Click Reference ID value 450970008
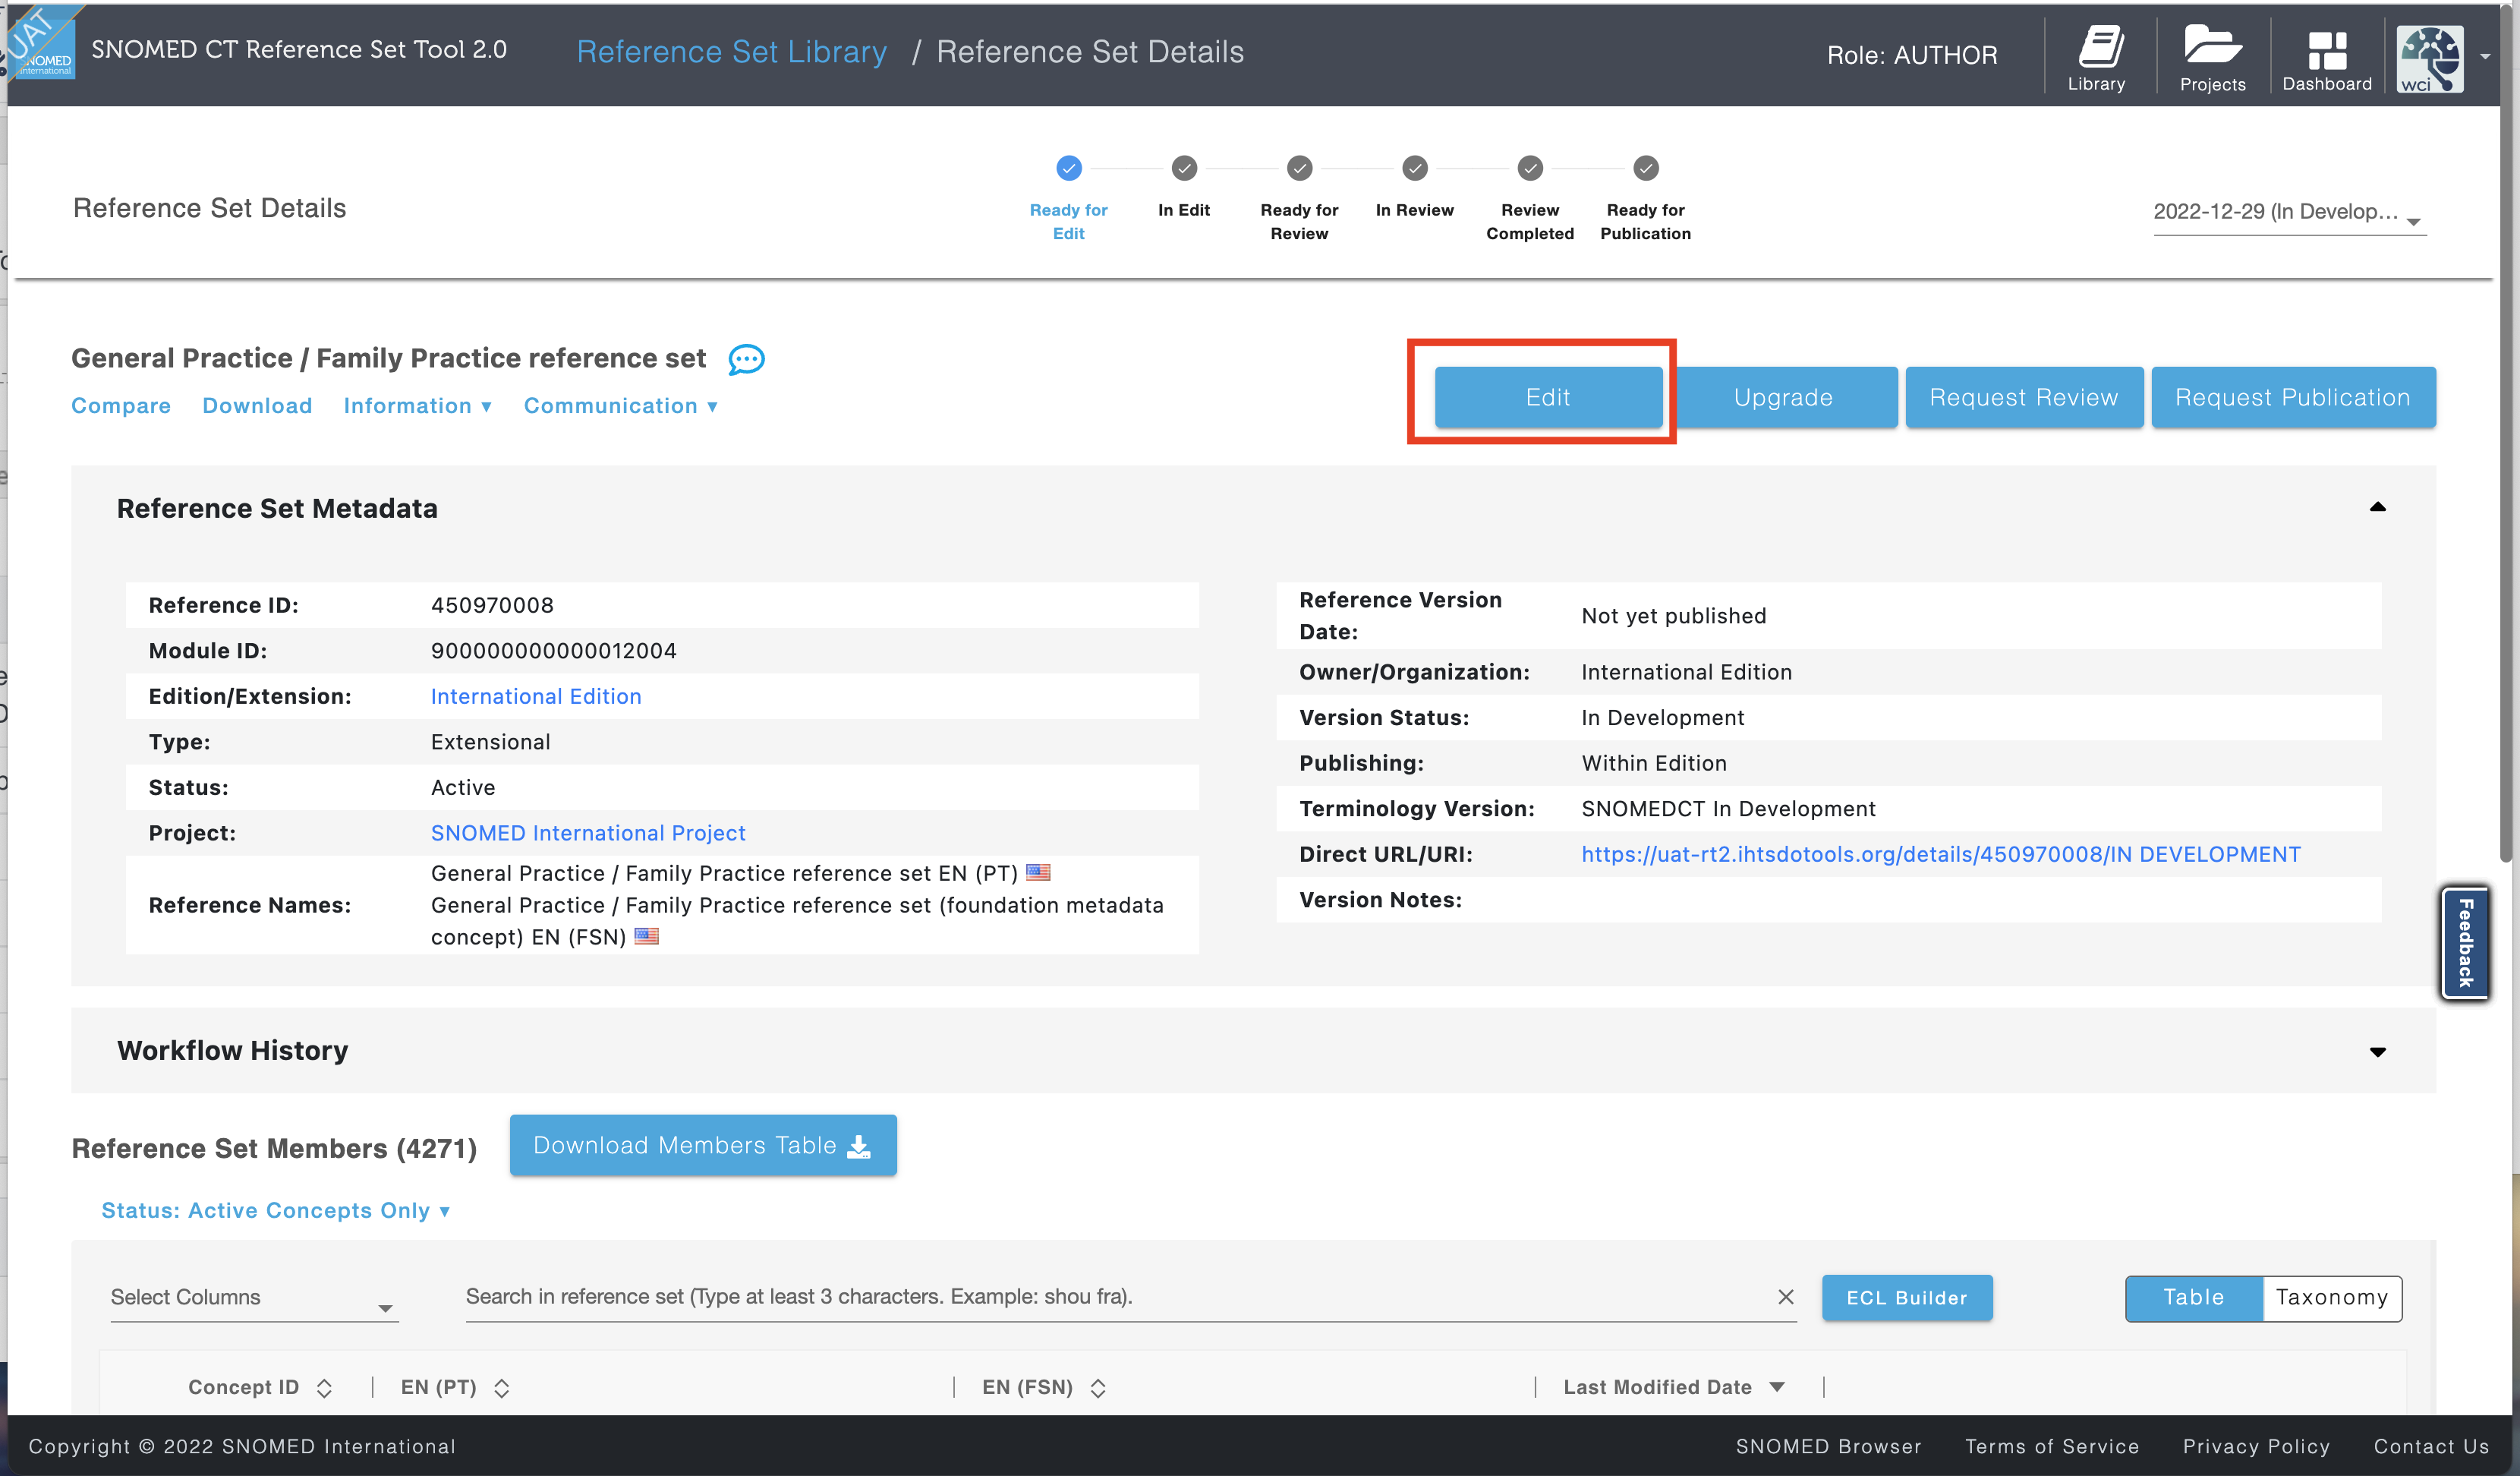Image resolution: width=2520 pixels, height=1476 pixels. [x=492, y=605]
